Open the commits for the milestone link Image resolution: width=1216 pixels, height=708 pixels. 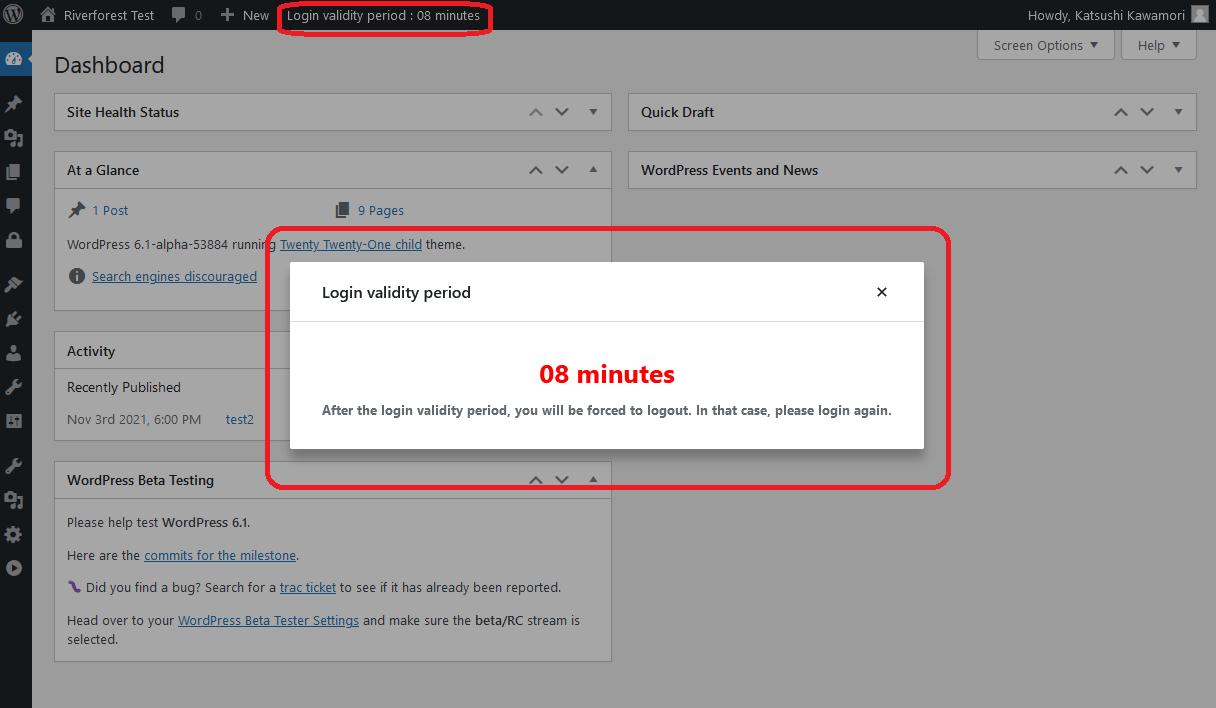(219, 555)
